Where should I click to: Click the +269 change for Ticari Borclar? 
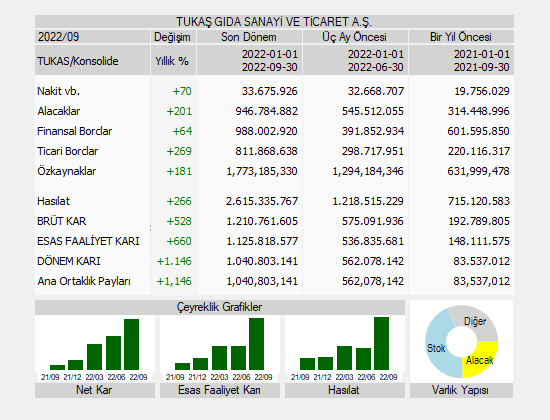click(x=179, y=151)
